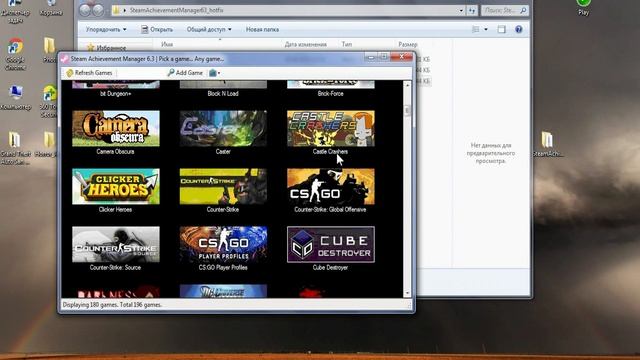Click Refresh Games in the toolbar
The image size is (640, 360).
[89, 73]
